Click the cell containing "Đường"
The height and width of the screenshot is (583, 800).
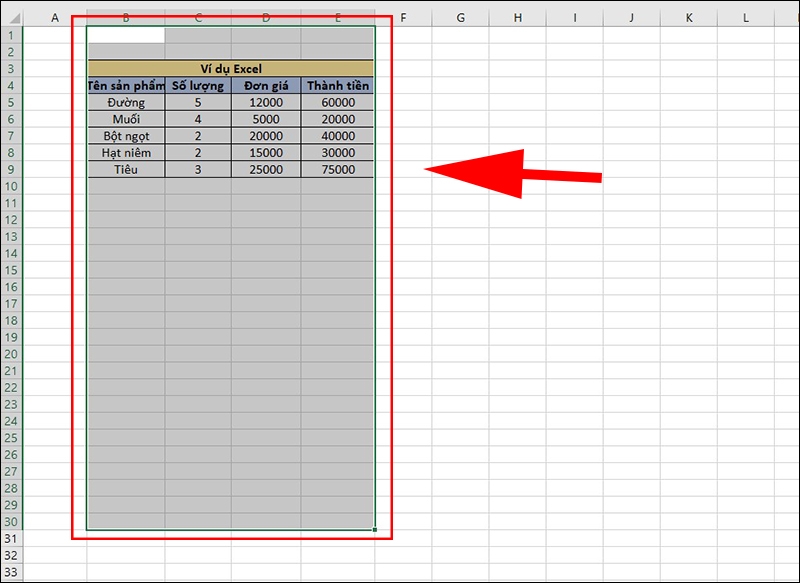[x=124, y=102]
